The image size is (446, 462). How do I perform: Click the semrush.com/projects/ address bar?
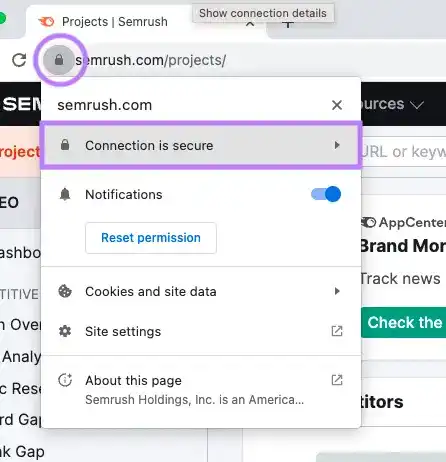pyautogui.click(x=151, y=60)
